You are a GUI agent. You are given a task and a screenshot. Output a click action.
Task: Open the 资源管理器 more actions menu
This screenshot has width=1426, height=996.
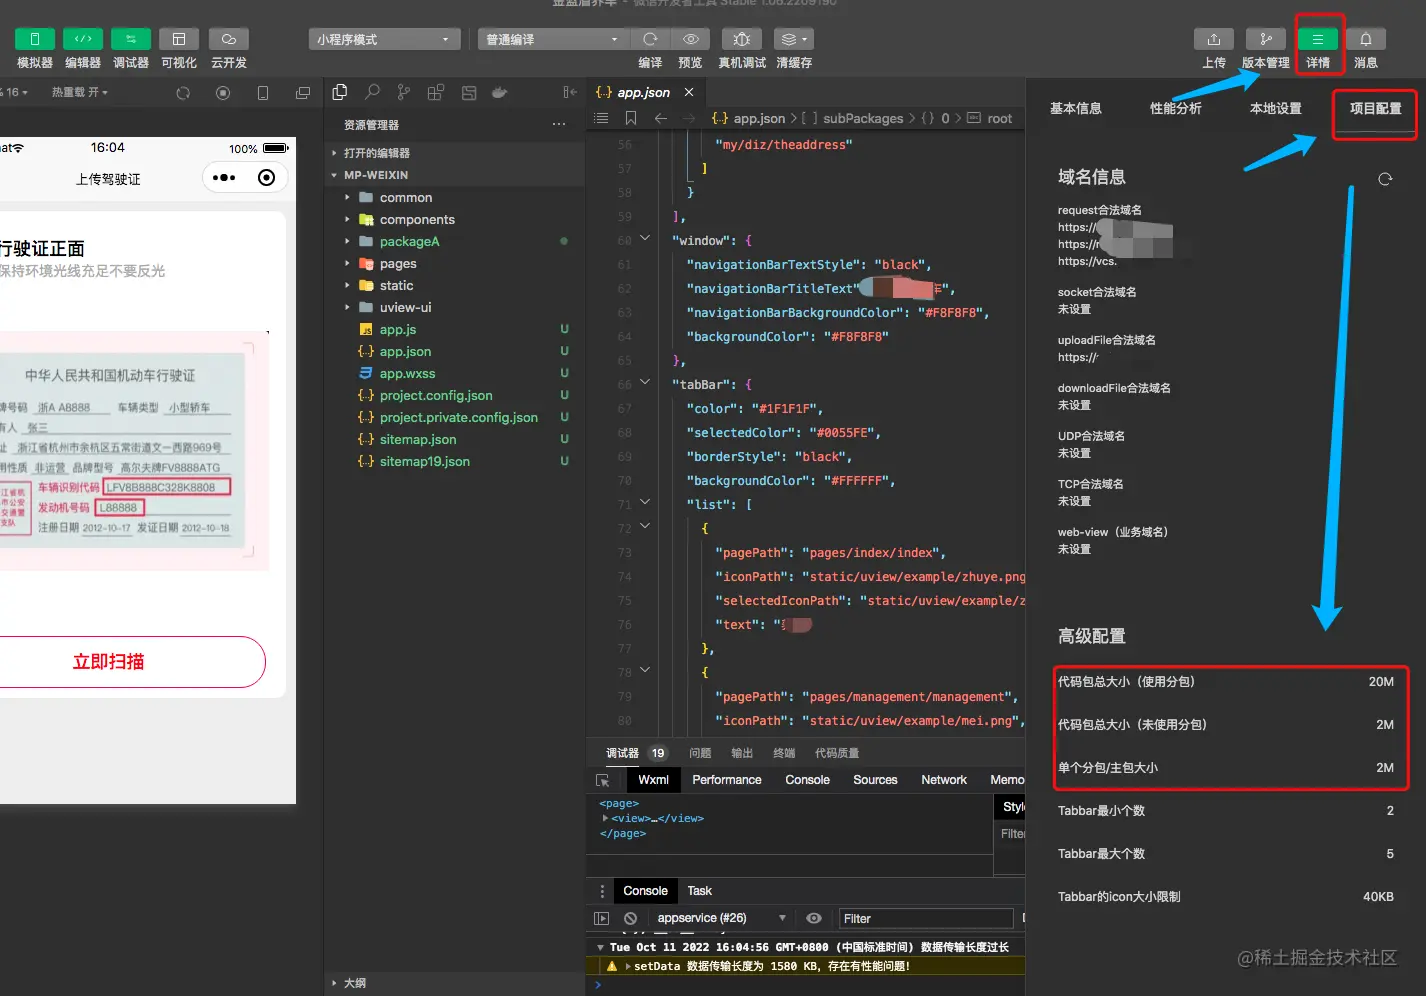(x=559, y=125)
